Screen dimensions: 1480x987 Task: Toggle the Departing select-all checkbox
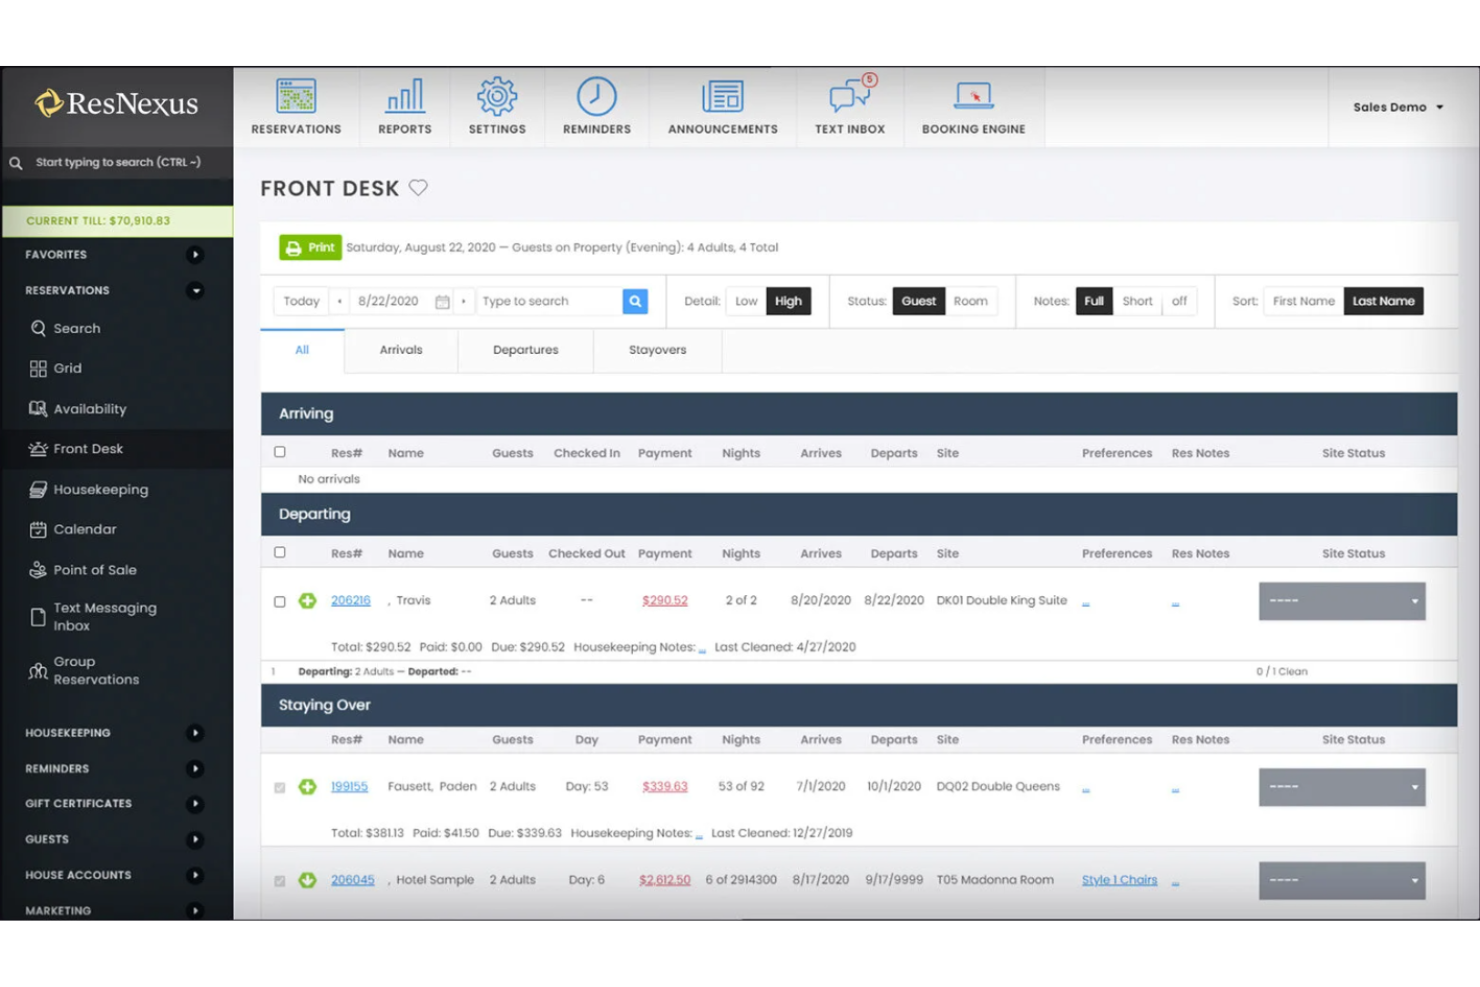coord(280,553)
